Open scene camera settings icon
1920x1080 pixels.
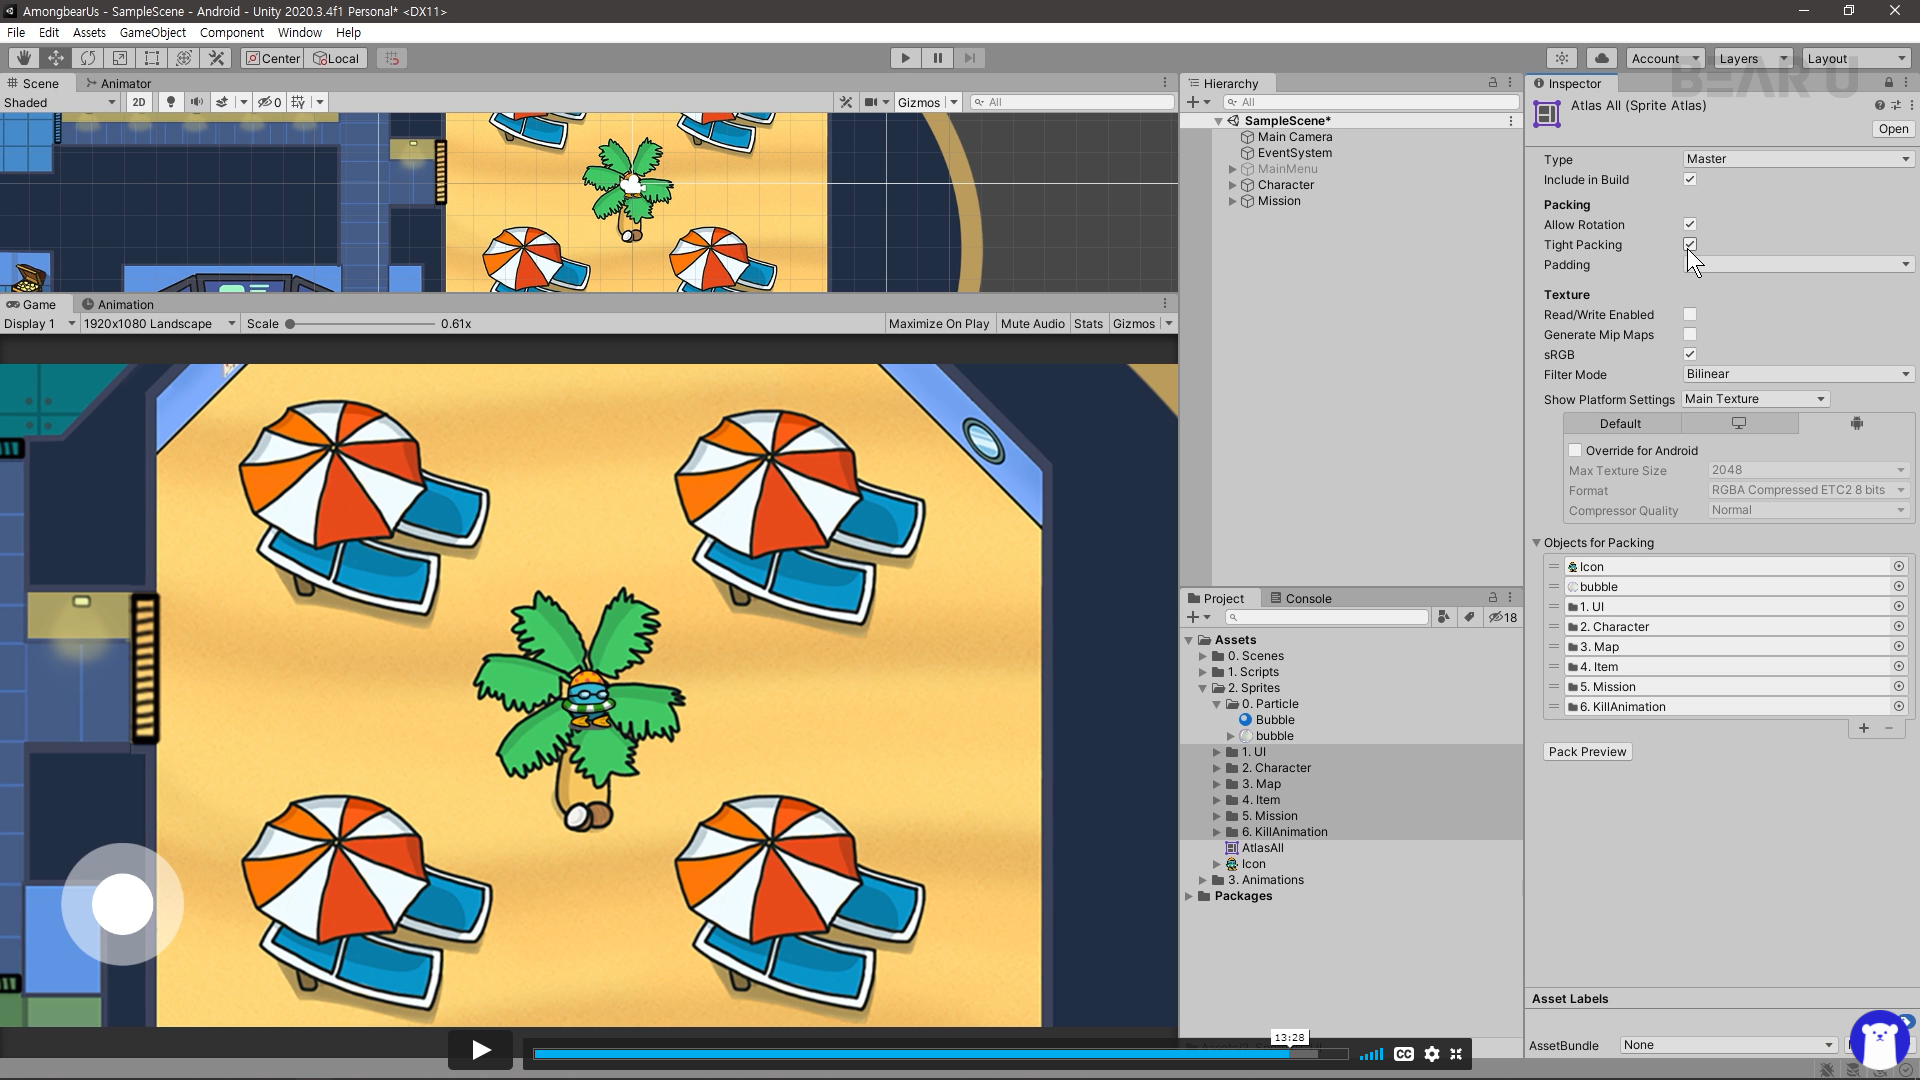click(x=871, y=102)
